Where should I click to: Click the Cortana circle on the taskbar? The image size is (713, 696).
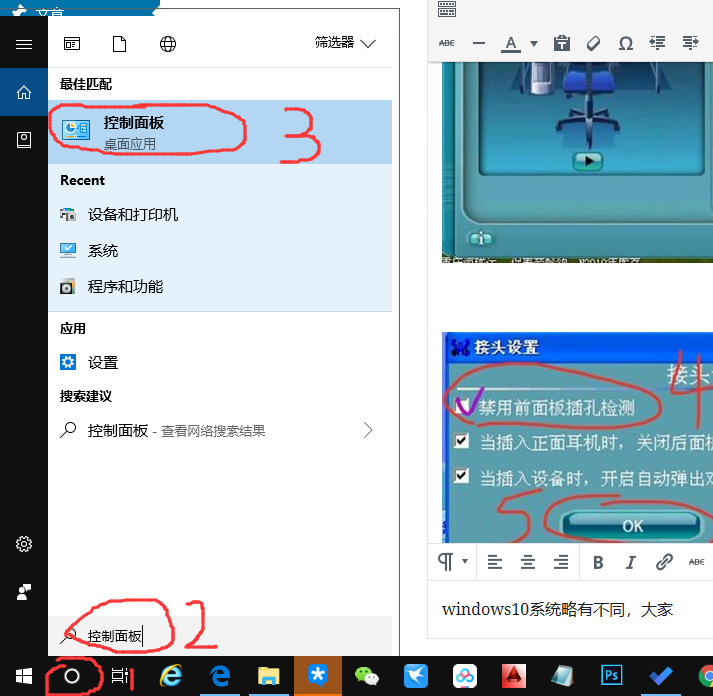[x=72, y=676]
